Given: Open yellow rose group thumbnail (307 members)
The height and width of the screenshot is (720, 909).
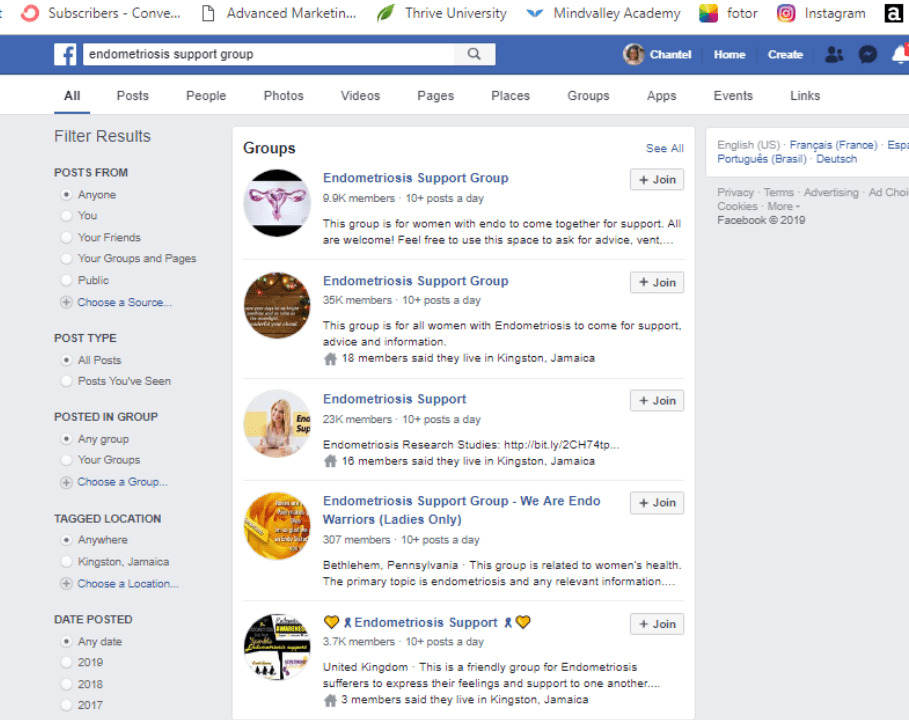Looking at the screenshot, I should [x=277, y=526].
